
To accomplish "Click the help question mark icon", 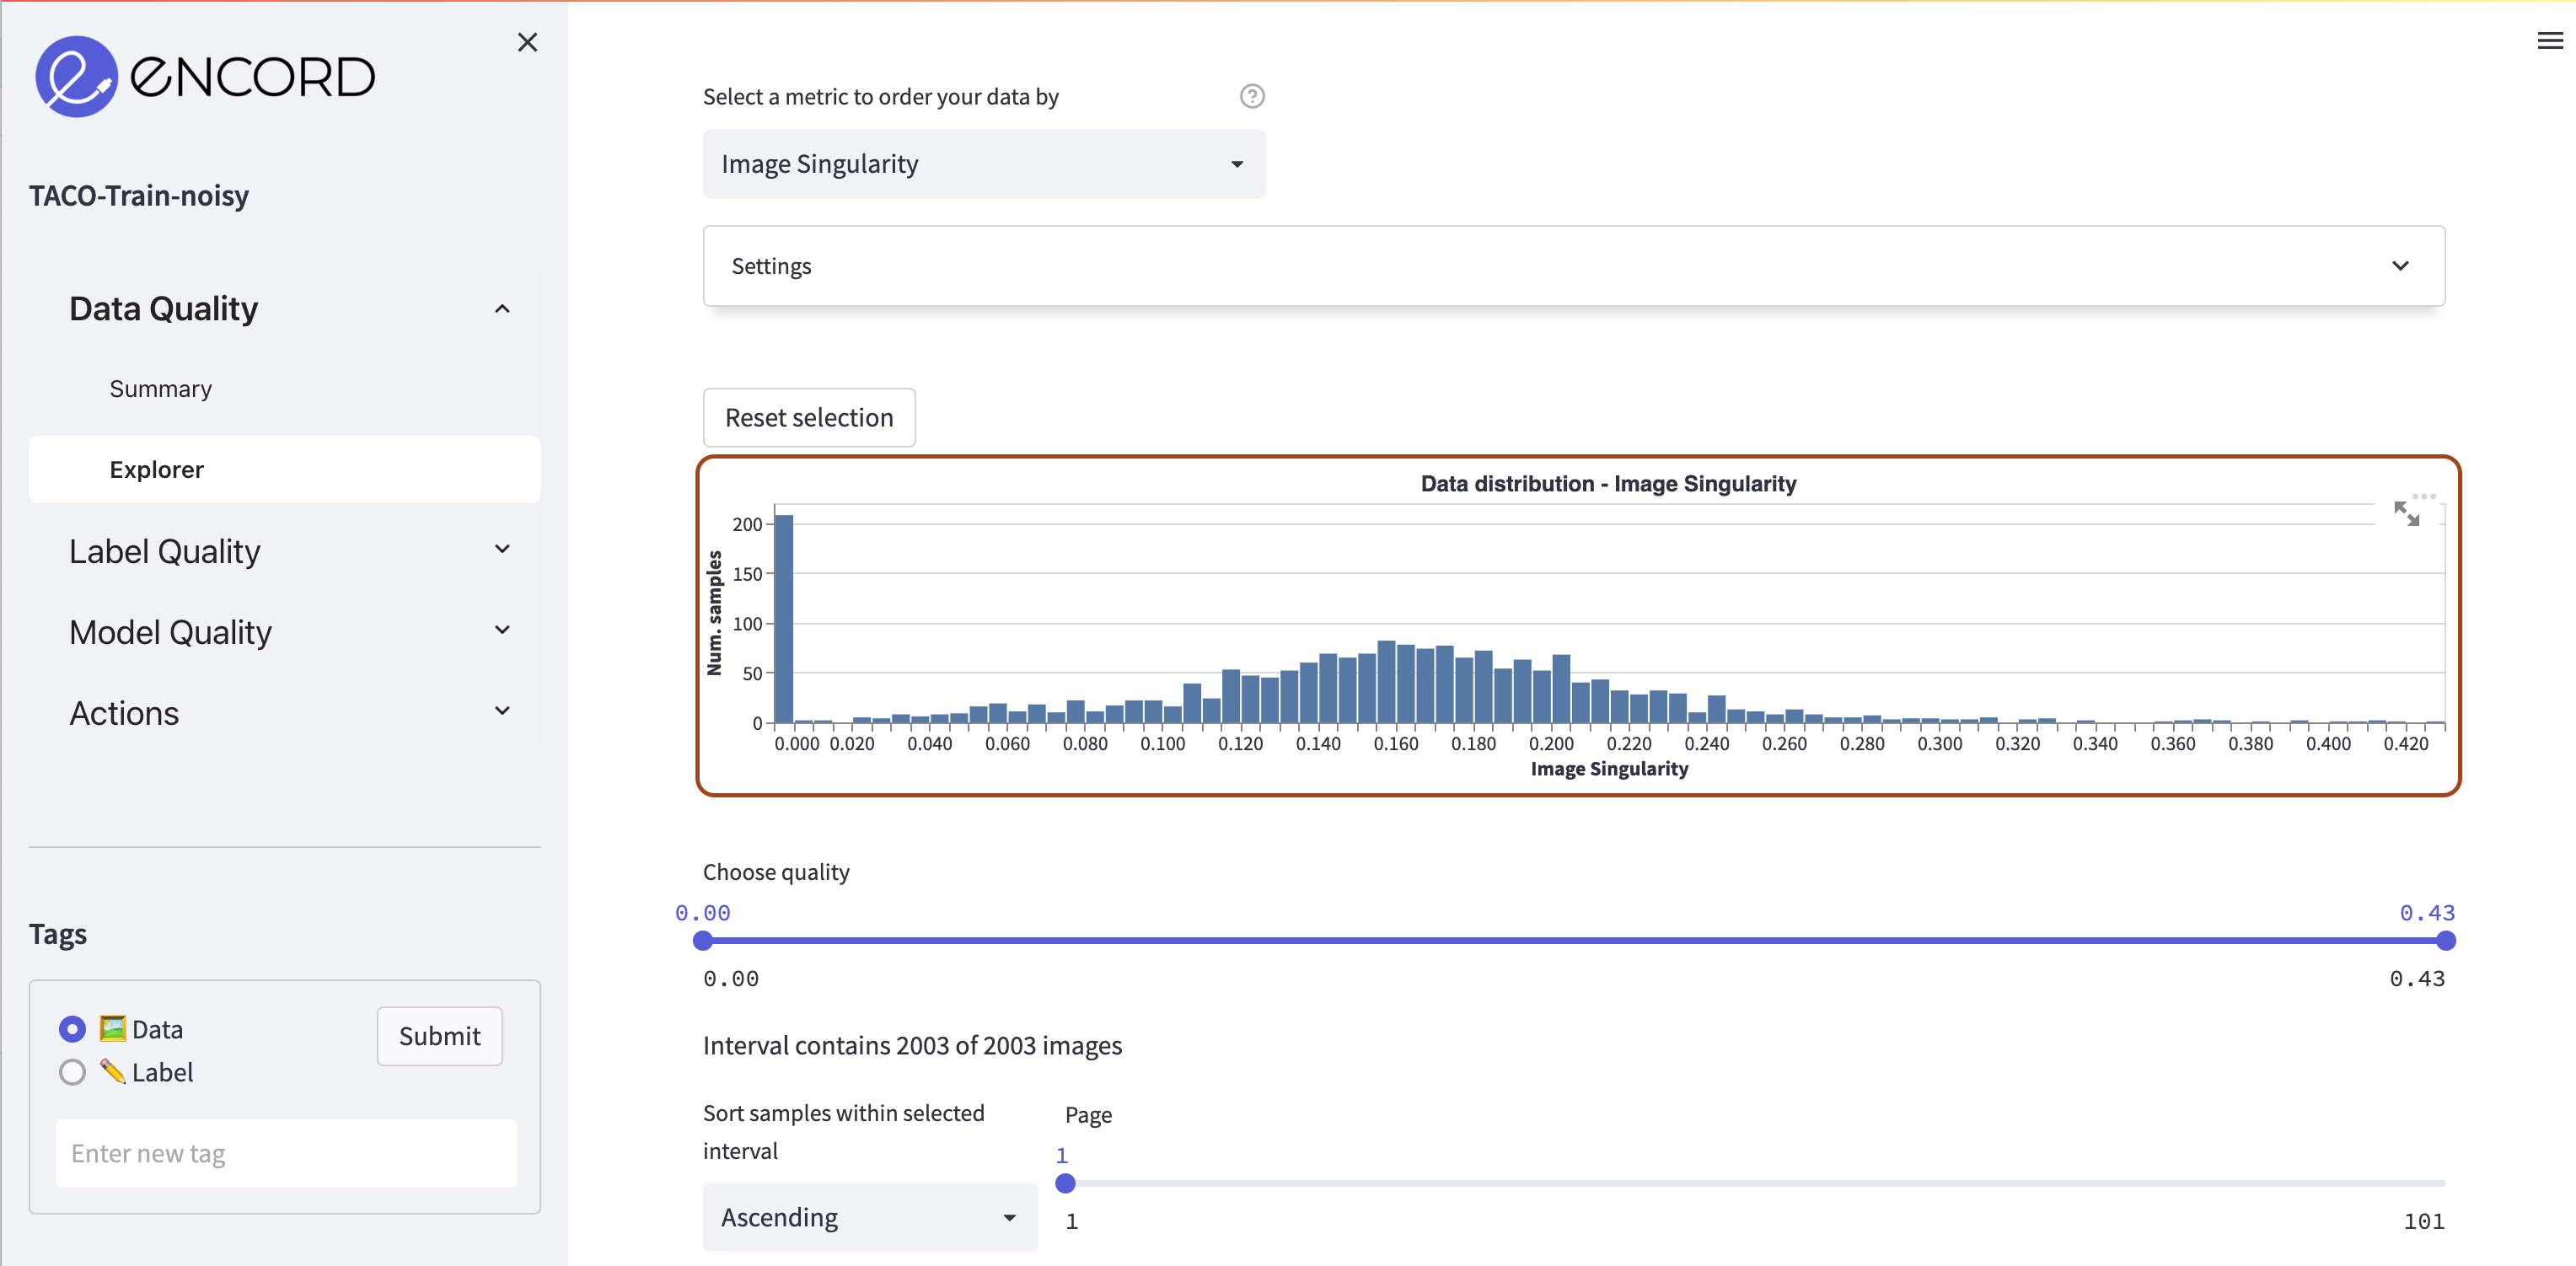I will tap(1252, 96).
